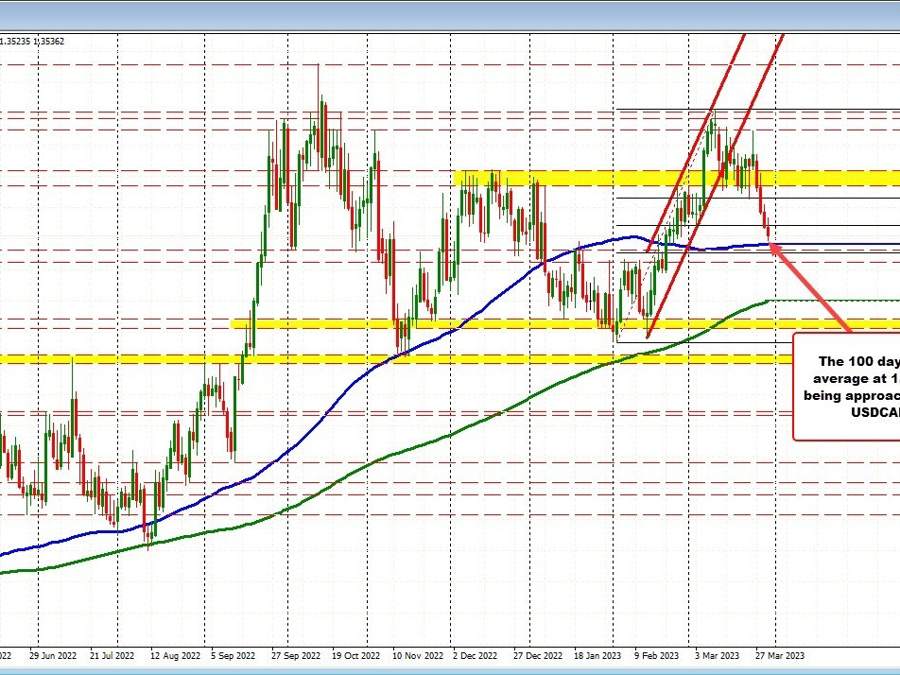Click the 3 Mar 2023 date label

[x=717, y=656]
